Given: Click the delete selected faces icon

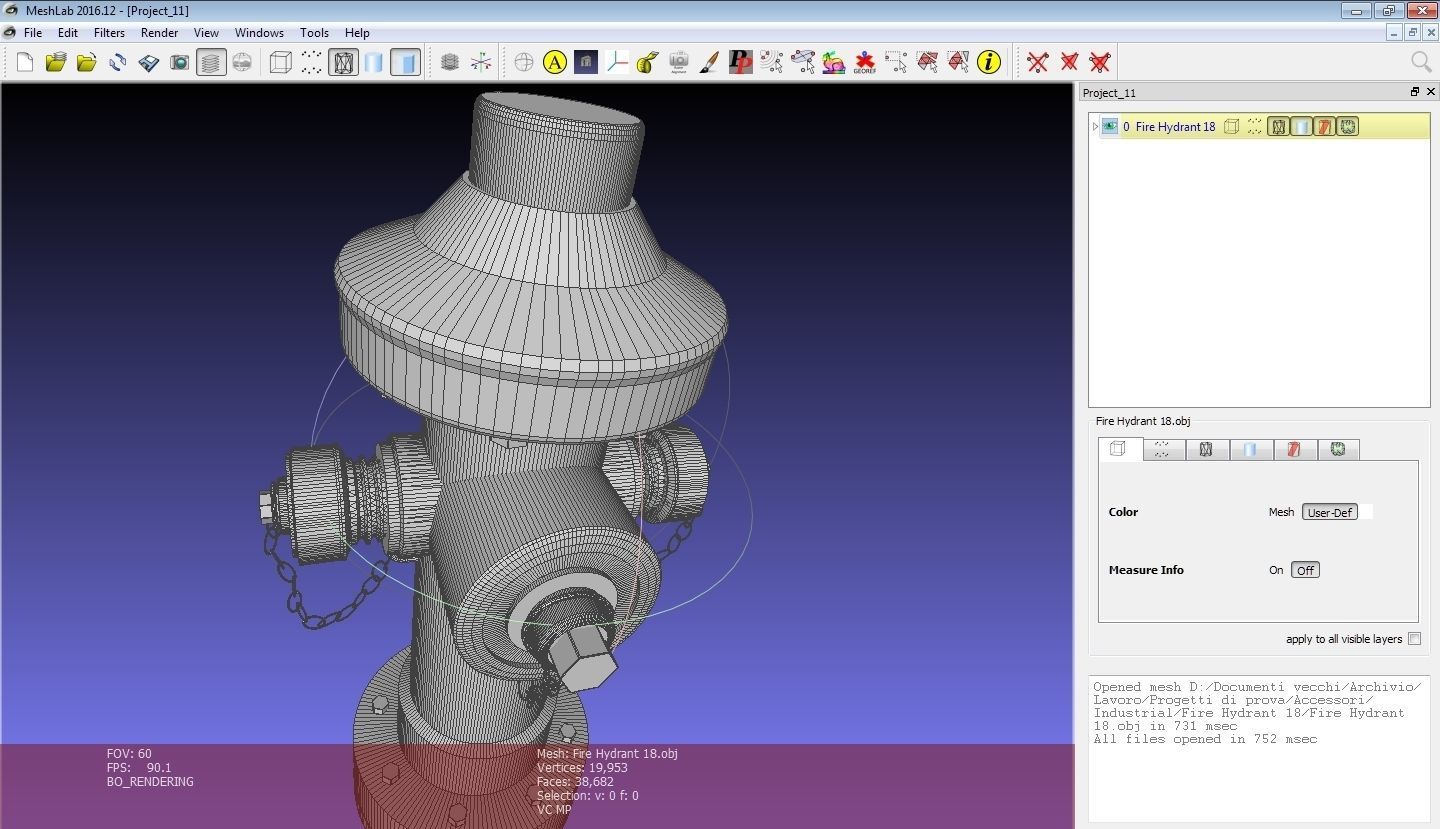Looking at the screenshot, I should click(1068, 62).
